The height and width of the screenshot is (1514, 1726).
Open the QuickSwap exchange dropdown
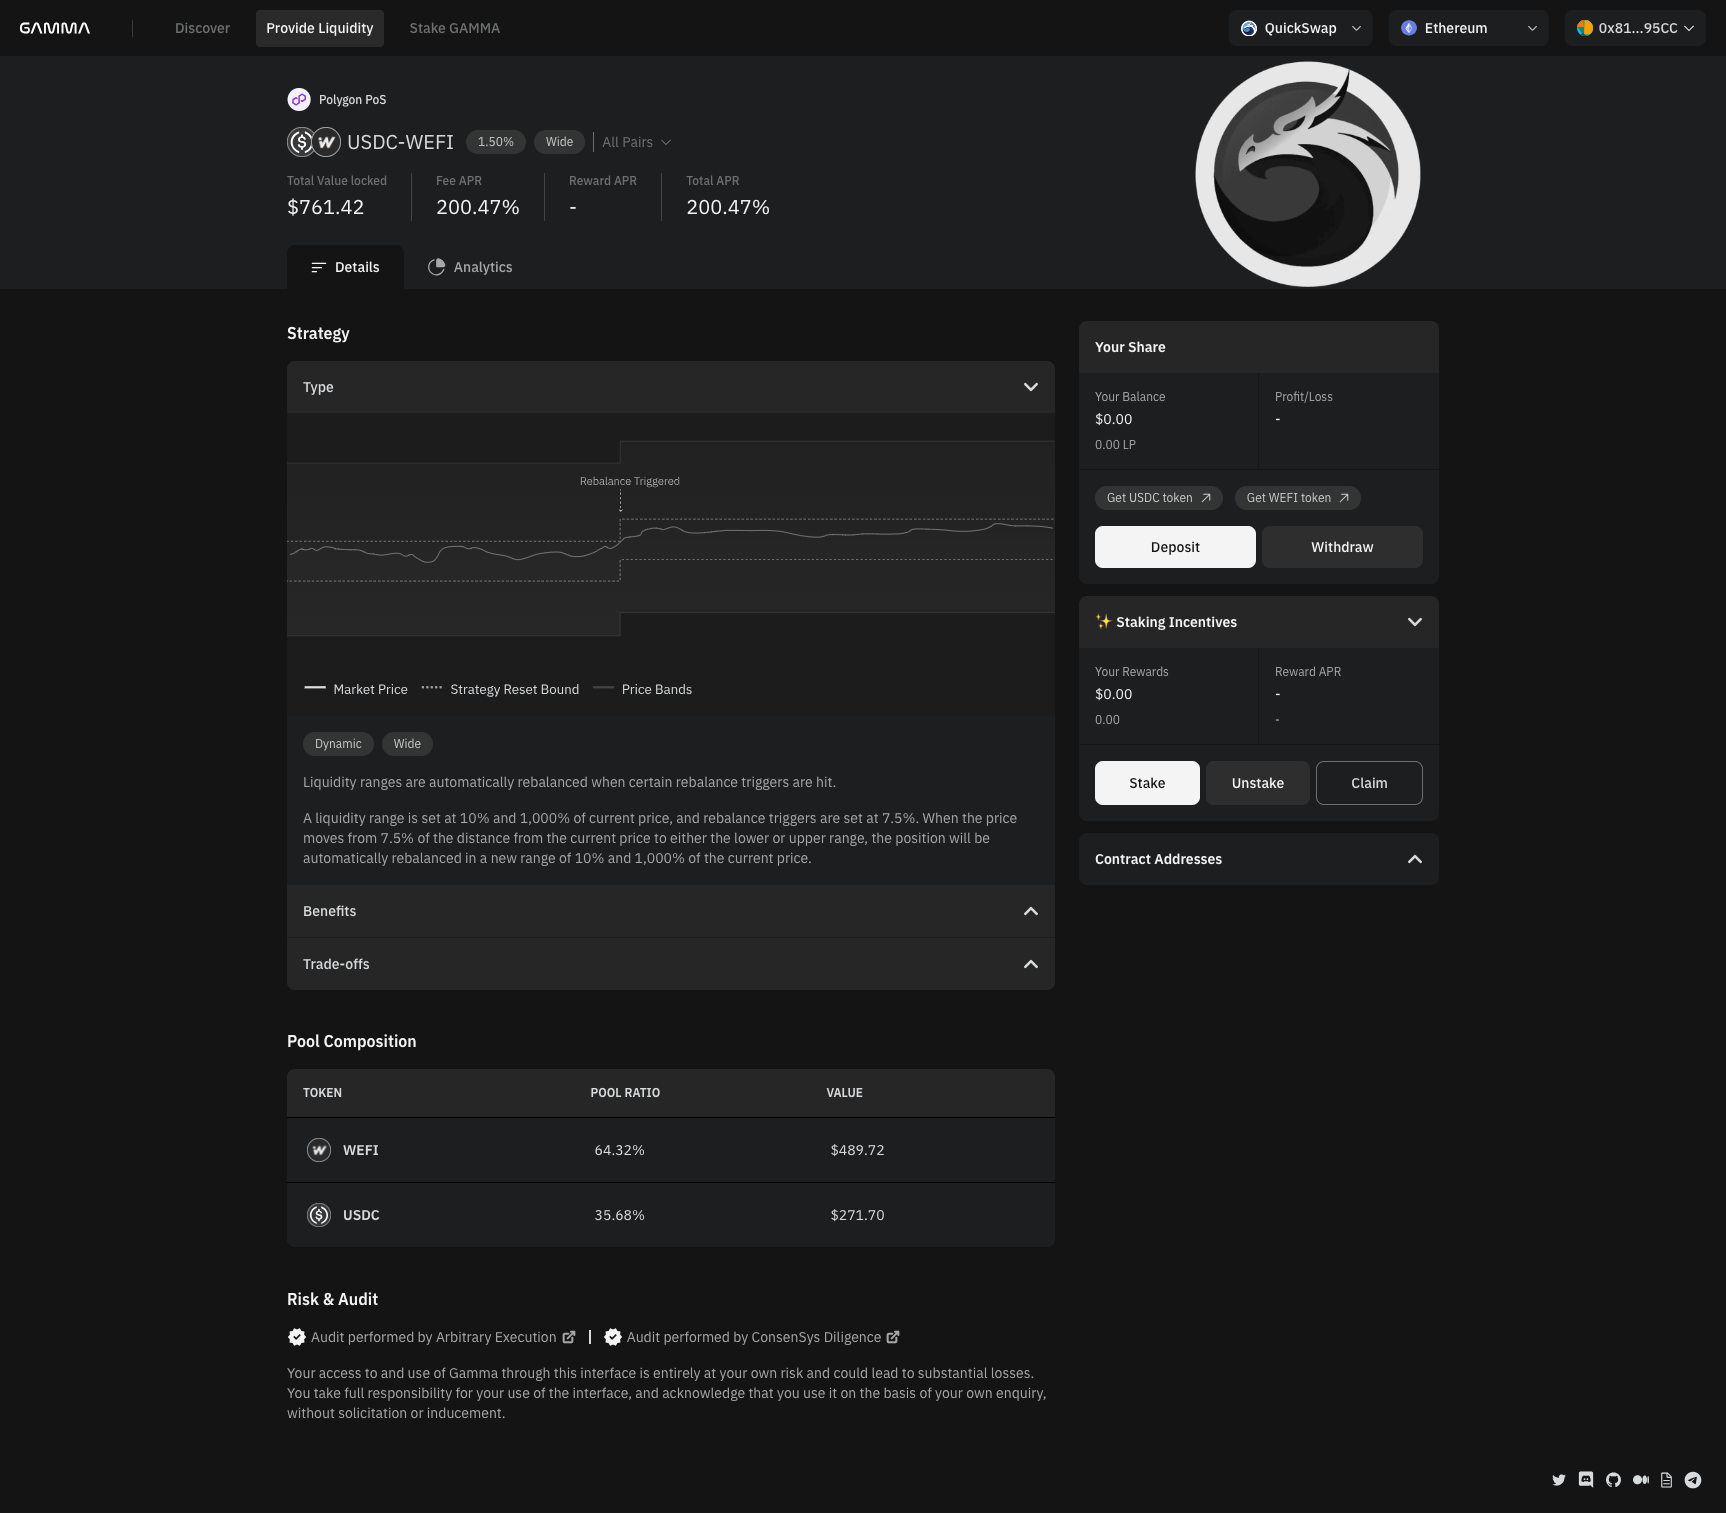tap(1301, 28)
